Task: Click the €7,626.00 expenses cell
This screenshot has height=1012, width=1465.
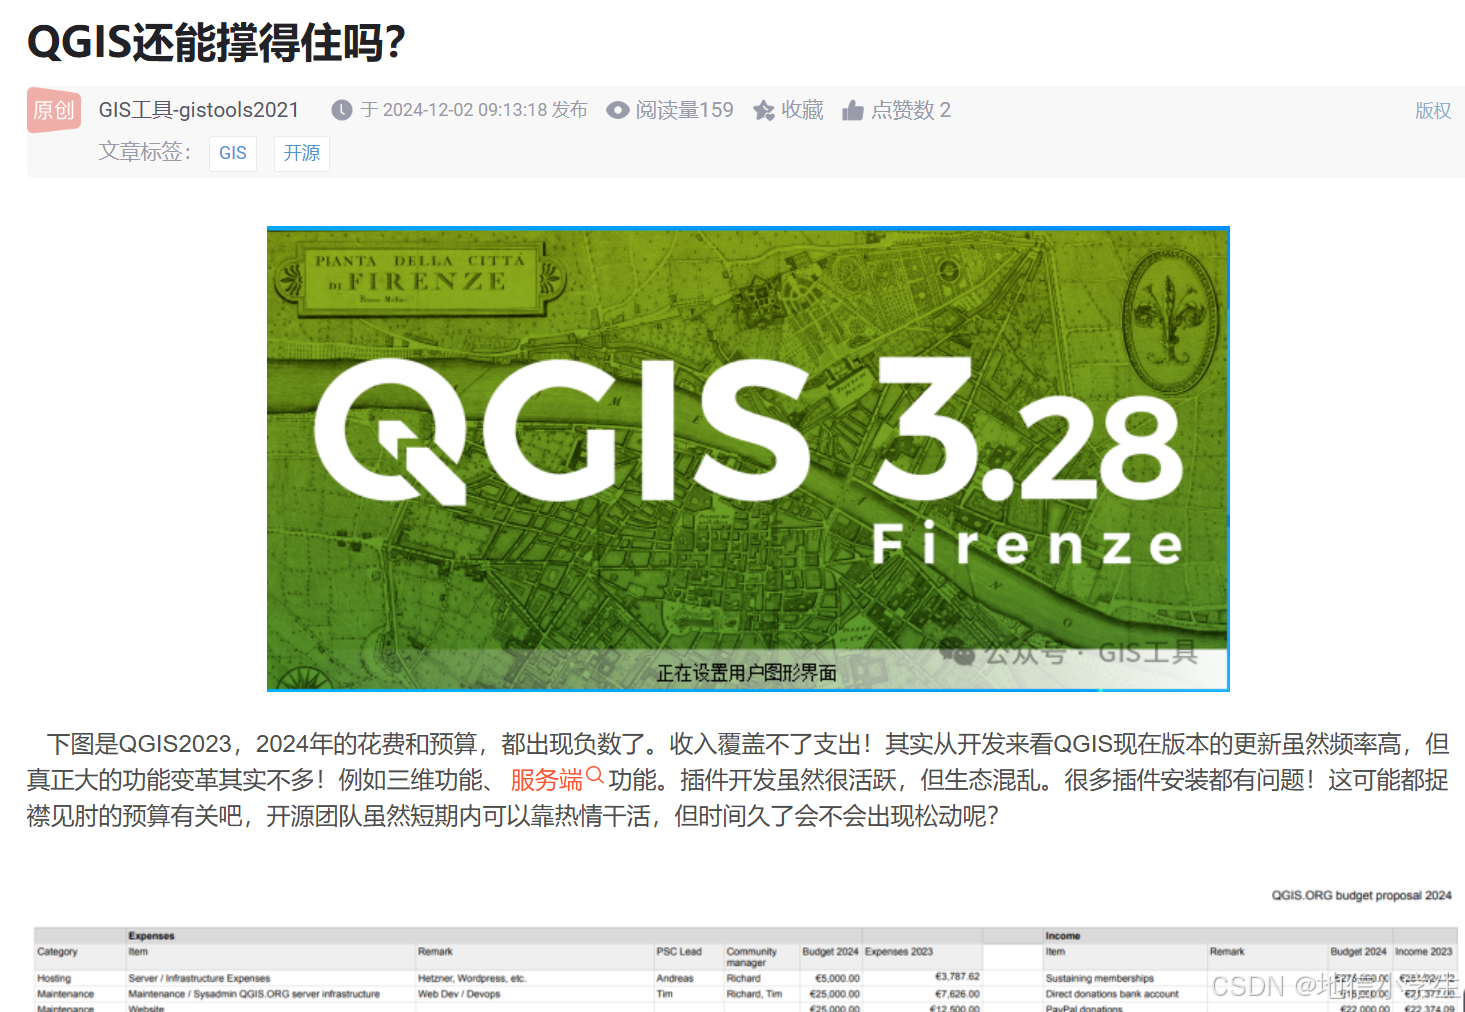Action: 957,994
